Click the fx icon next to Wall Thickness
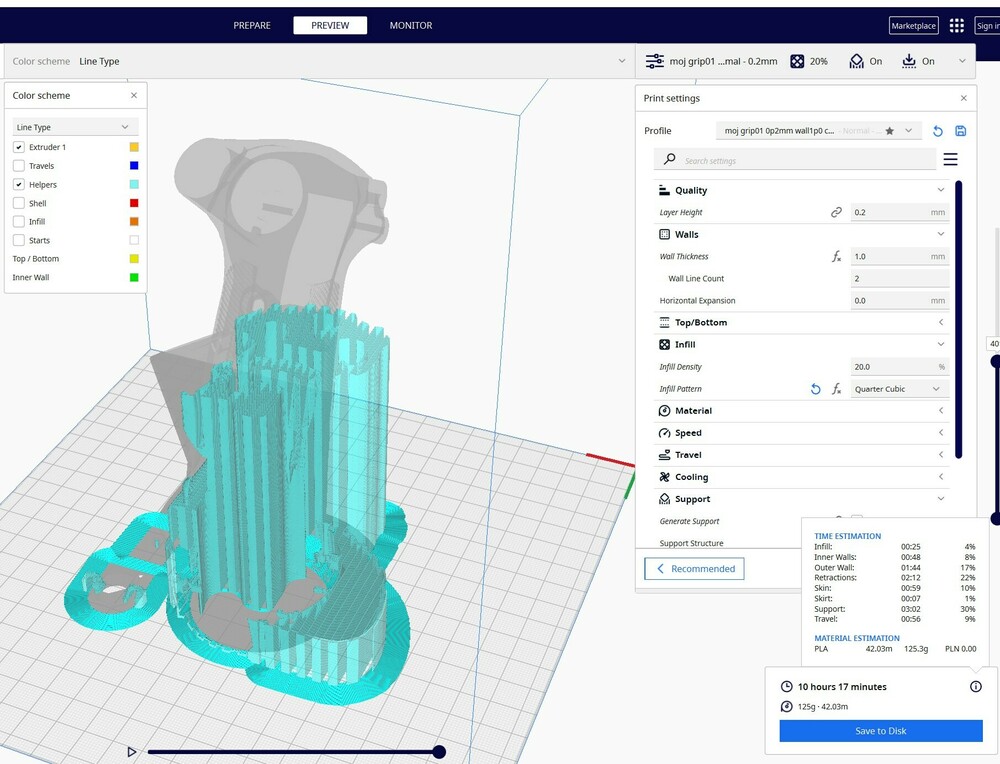Viewport: 1000px width, 764px height. click(836, 257)
